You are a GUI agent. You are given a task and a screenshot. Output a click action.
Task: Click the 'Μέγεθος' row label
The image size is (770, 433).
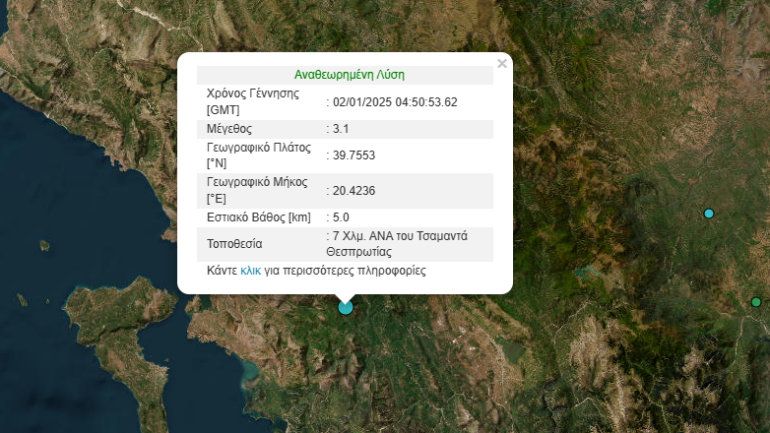[x=229, y=129]
